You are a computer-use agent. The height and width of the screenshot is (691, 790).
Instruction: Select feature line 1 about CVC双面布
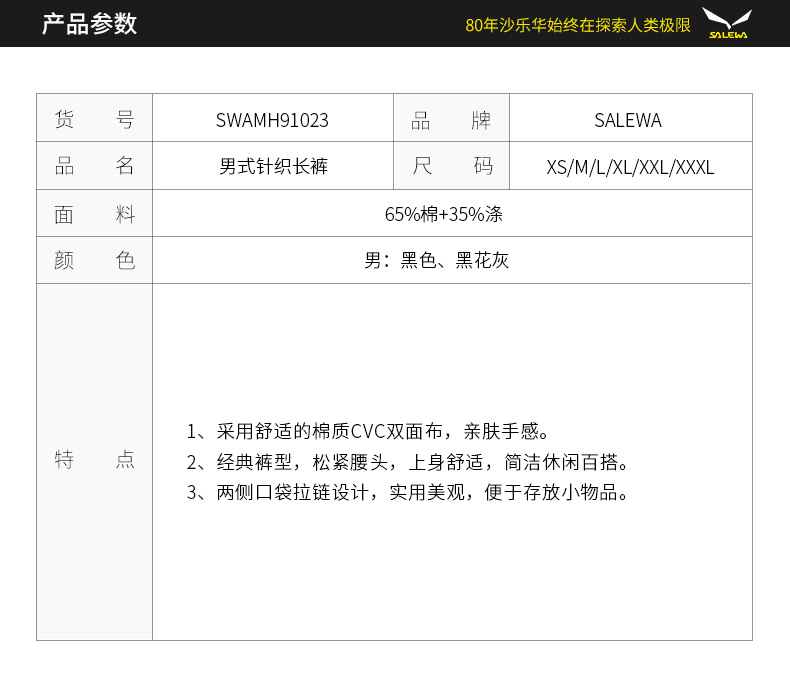[x=368, y=431]
